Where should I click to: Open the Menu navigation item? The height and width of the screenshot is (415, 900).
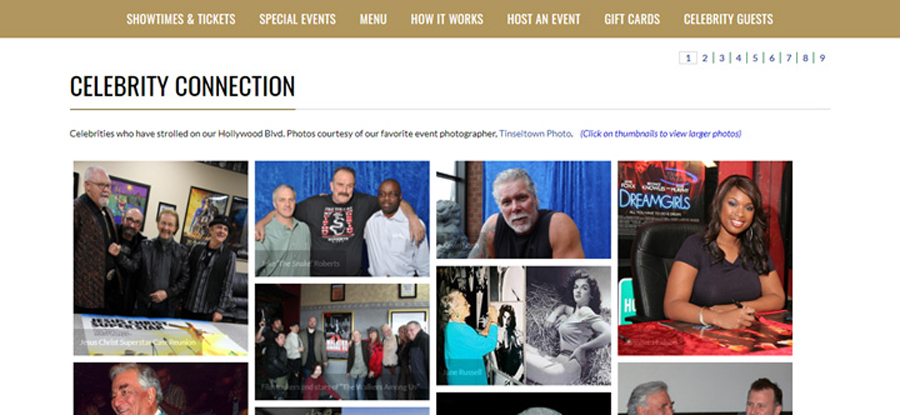click(x=373, y=19)
